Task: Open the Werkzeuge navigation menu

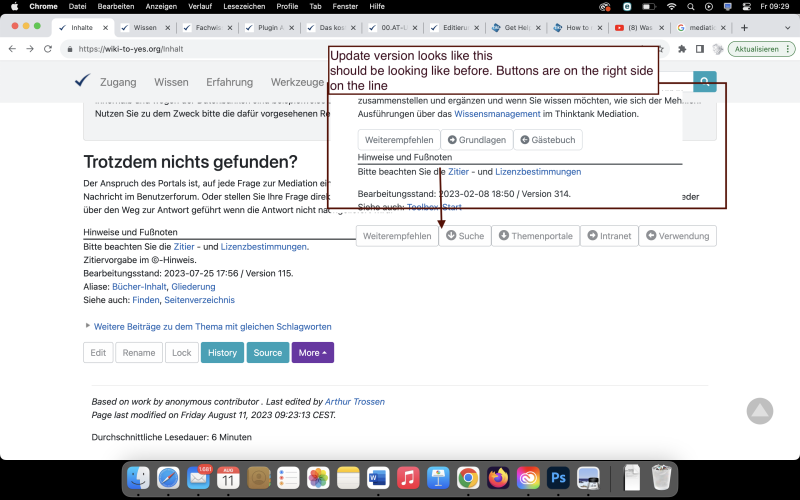Action: [297, 82]
